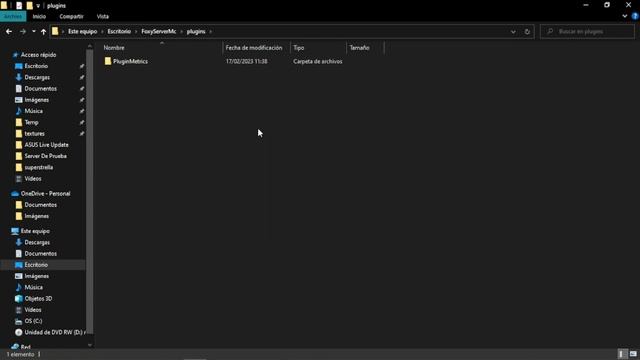Open Vídeos under Este equipo
640x360 pixels.
tap(33, 310)
